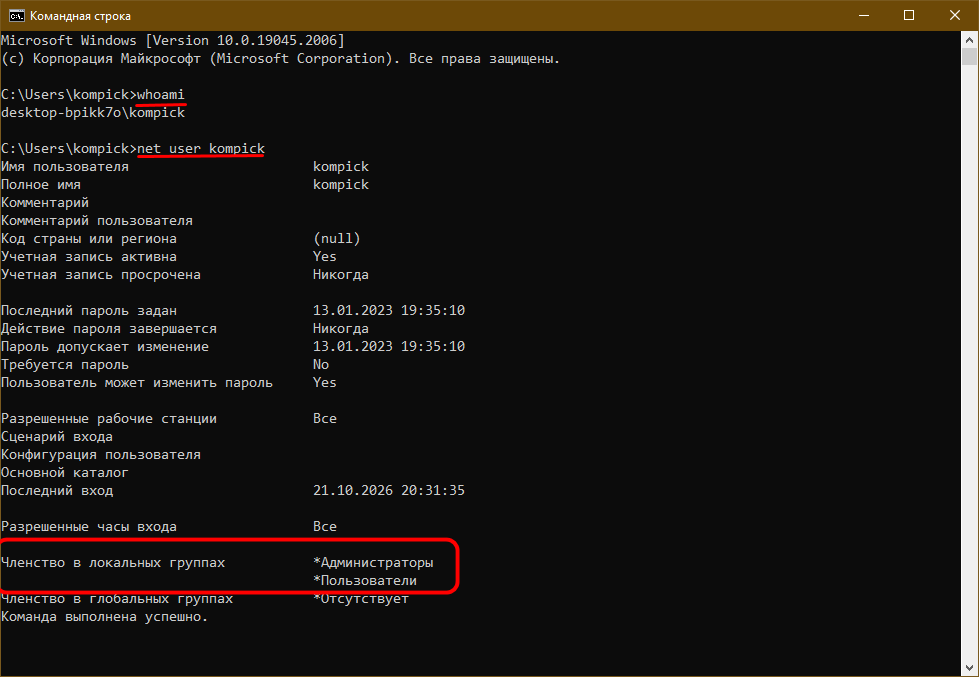Click "Все" beside "Разрешенные часы входа"
979x677 pixels.
325,526
